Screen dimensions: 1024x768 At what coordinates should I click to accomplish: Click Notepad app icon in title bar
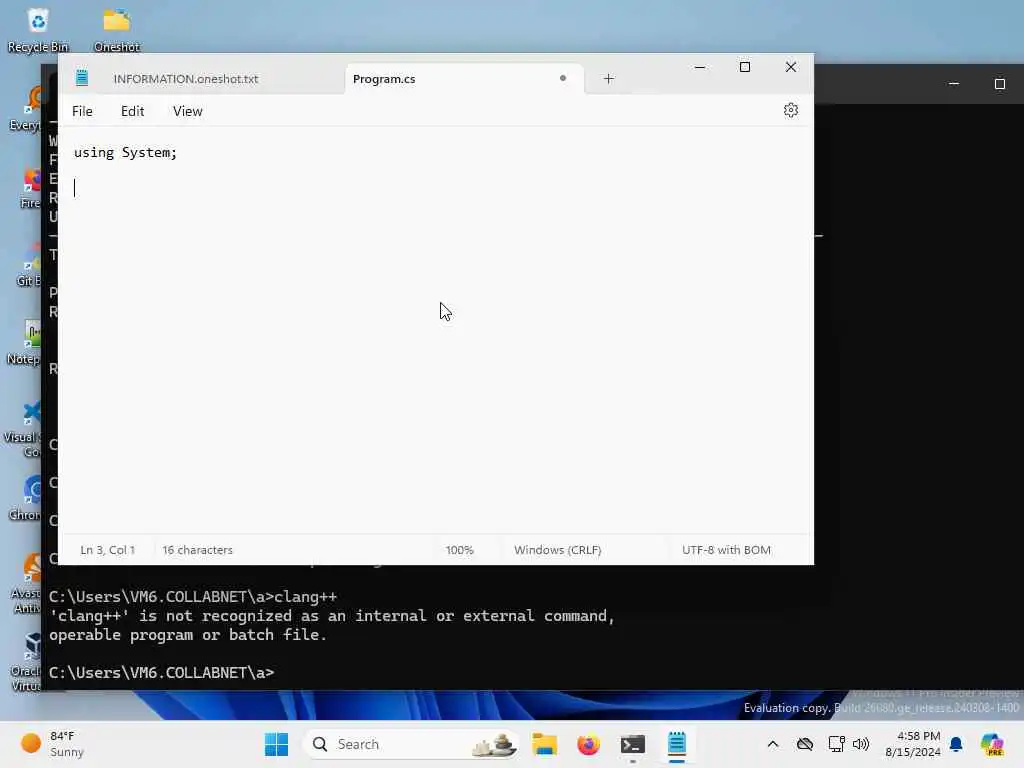point(82,78)
